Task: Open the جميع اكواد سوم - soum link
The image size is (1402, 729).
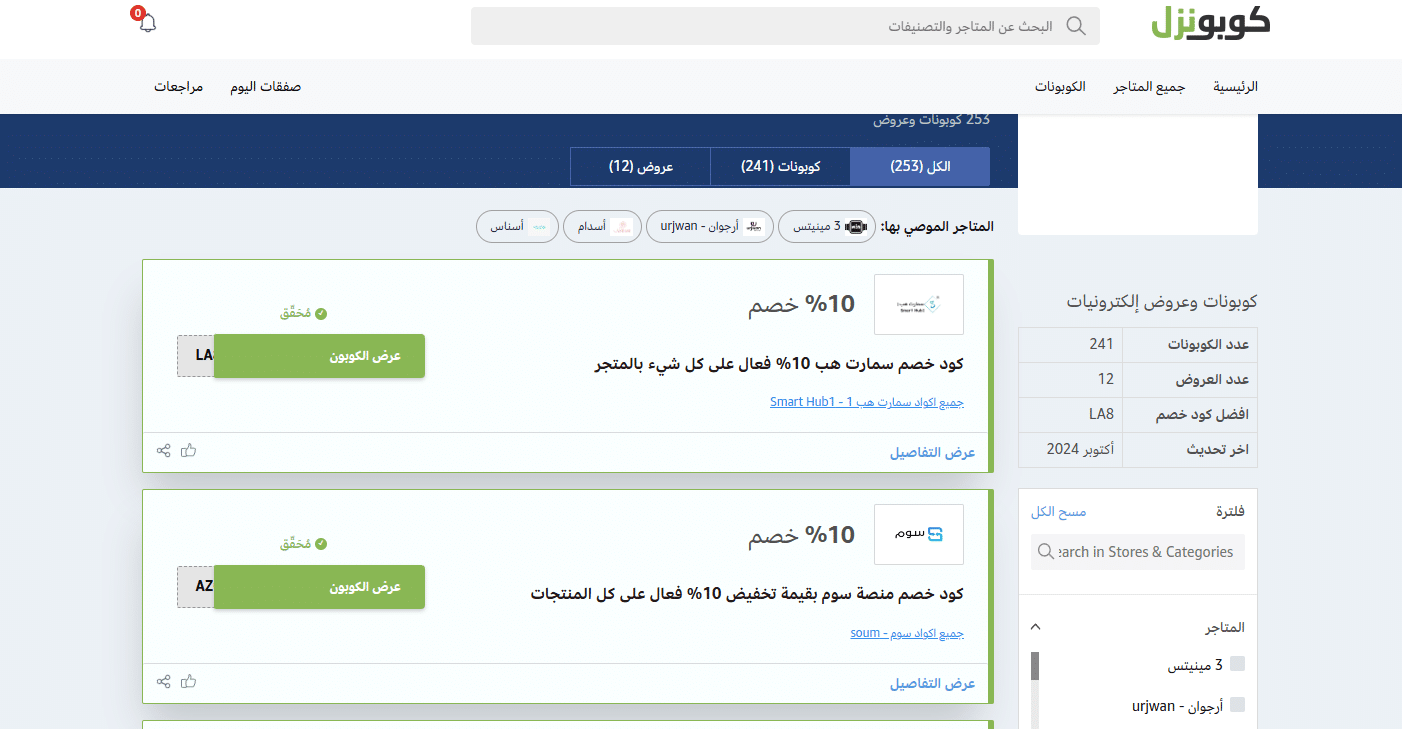Action: [x=907, y=633]
